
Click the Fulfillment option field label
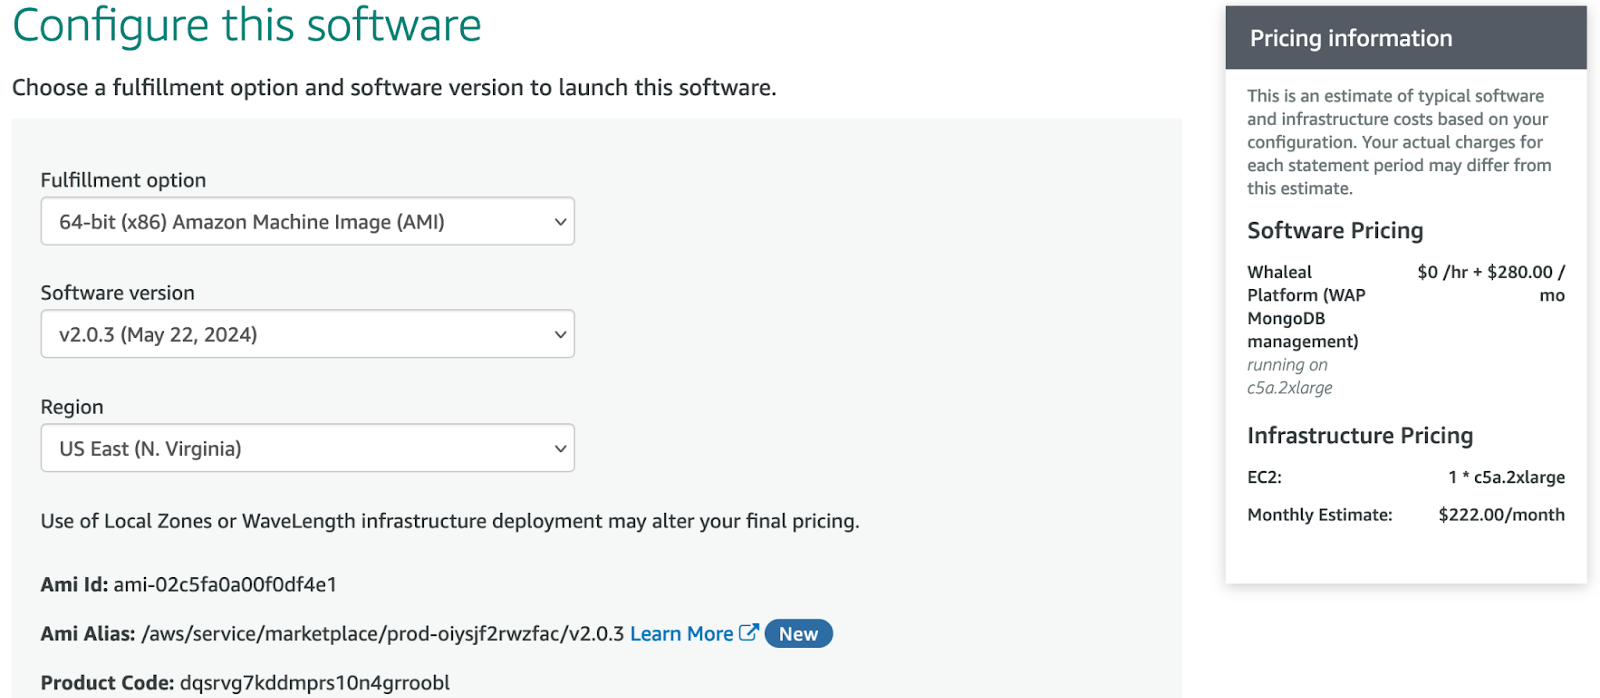click(123, 180)
